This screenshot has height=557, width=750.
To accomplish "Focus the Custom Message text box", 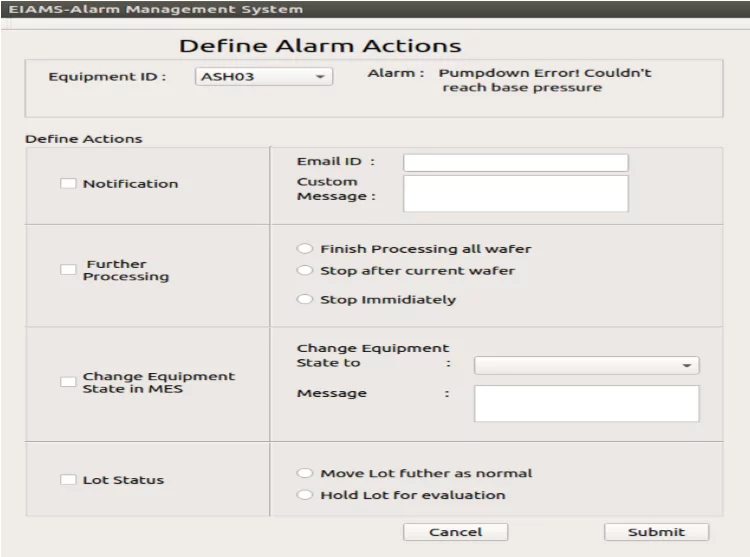I will (516, 193).
